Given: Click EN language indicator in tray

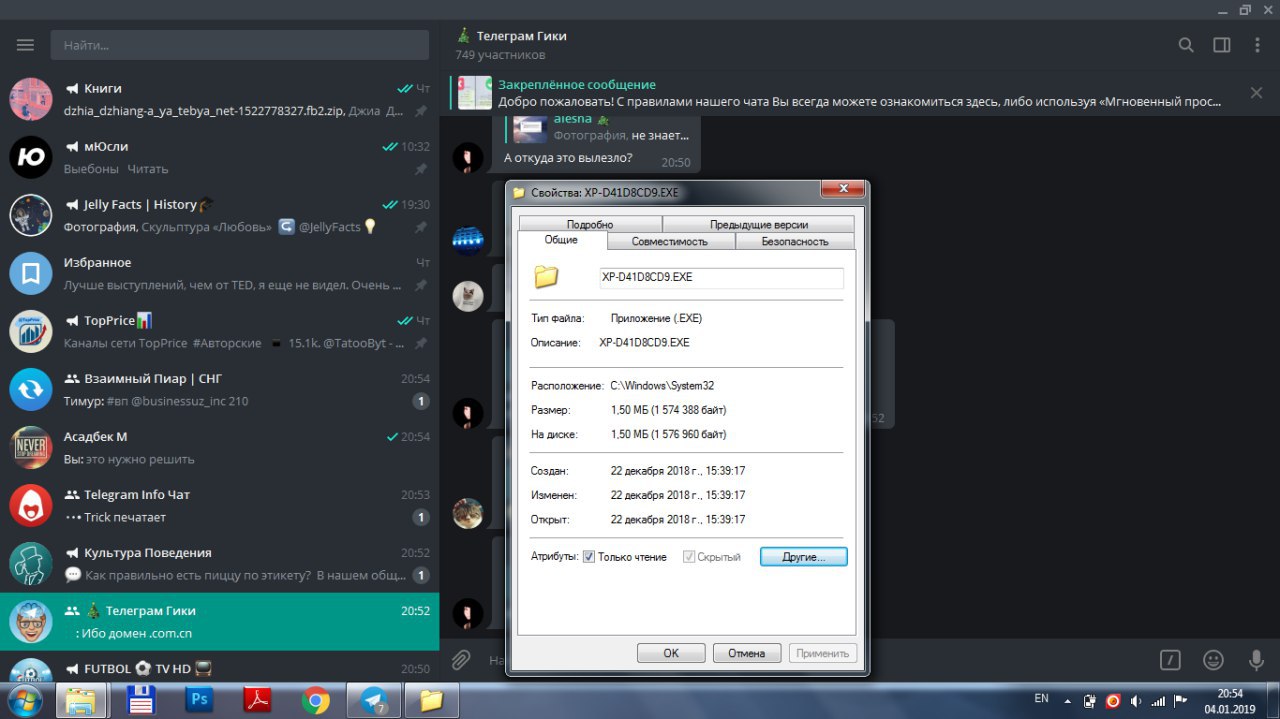Looking at the screenshot, I should [x=1041, y=699].
